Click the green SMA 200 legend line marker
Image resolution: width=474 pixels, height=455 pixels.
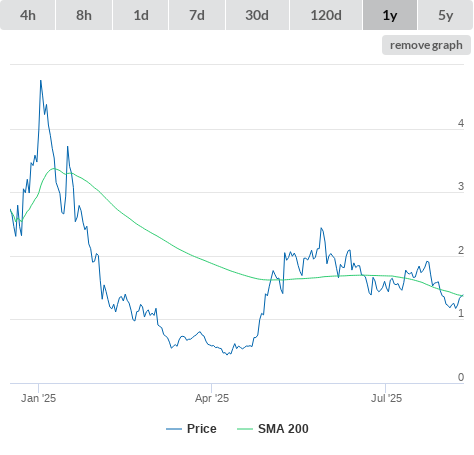[245, 429]
